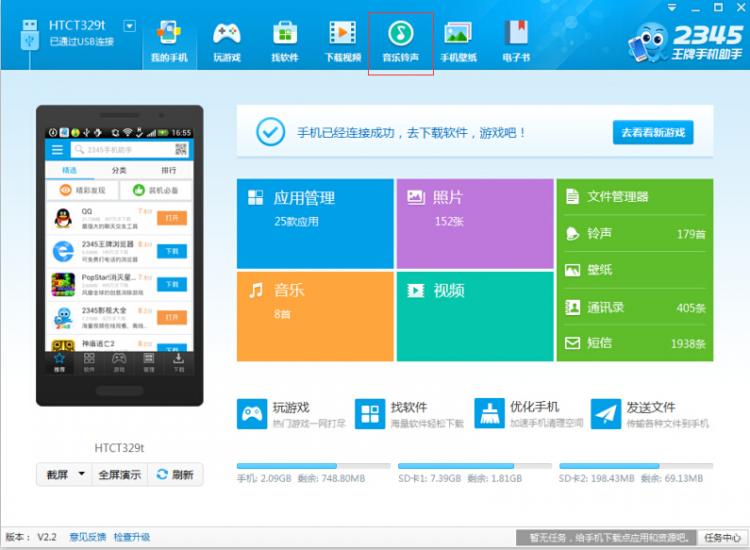
Task: Open the main menu dropdown in title bar
Action: click(x=672, y=8)
